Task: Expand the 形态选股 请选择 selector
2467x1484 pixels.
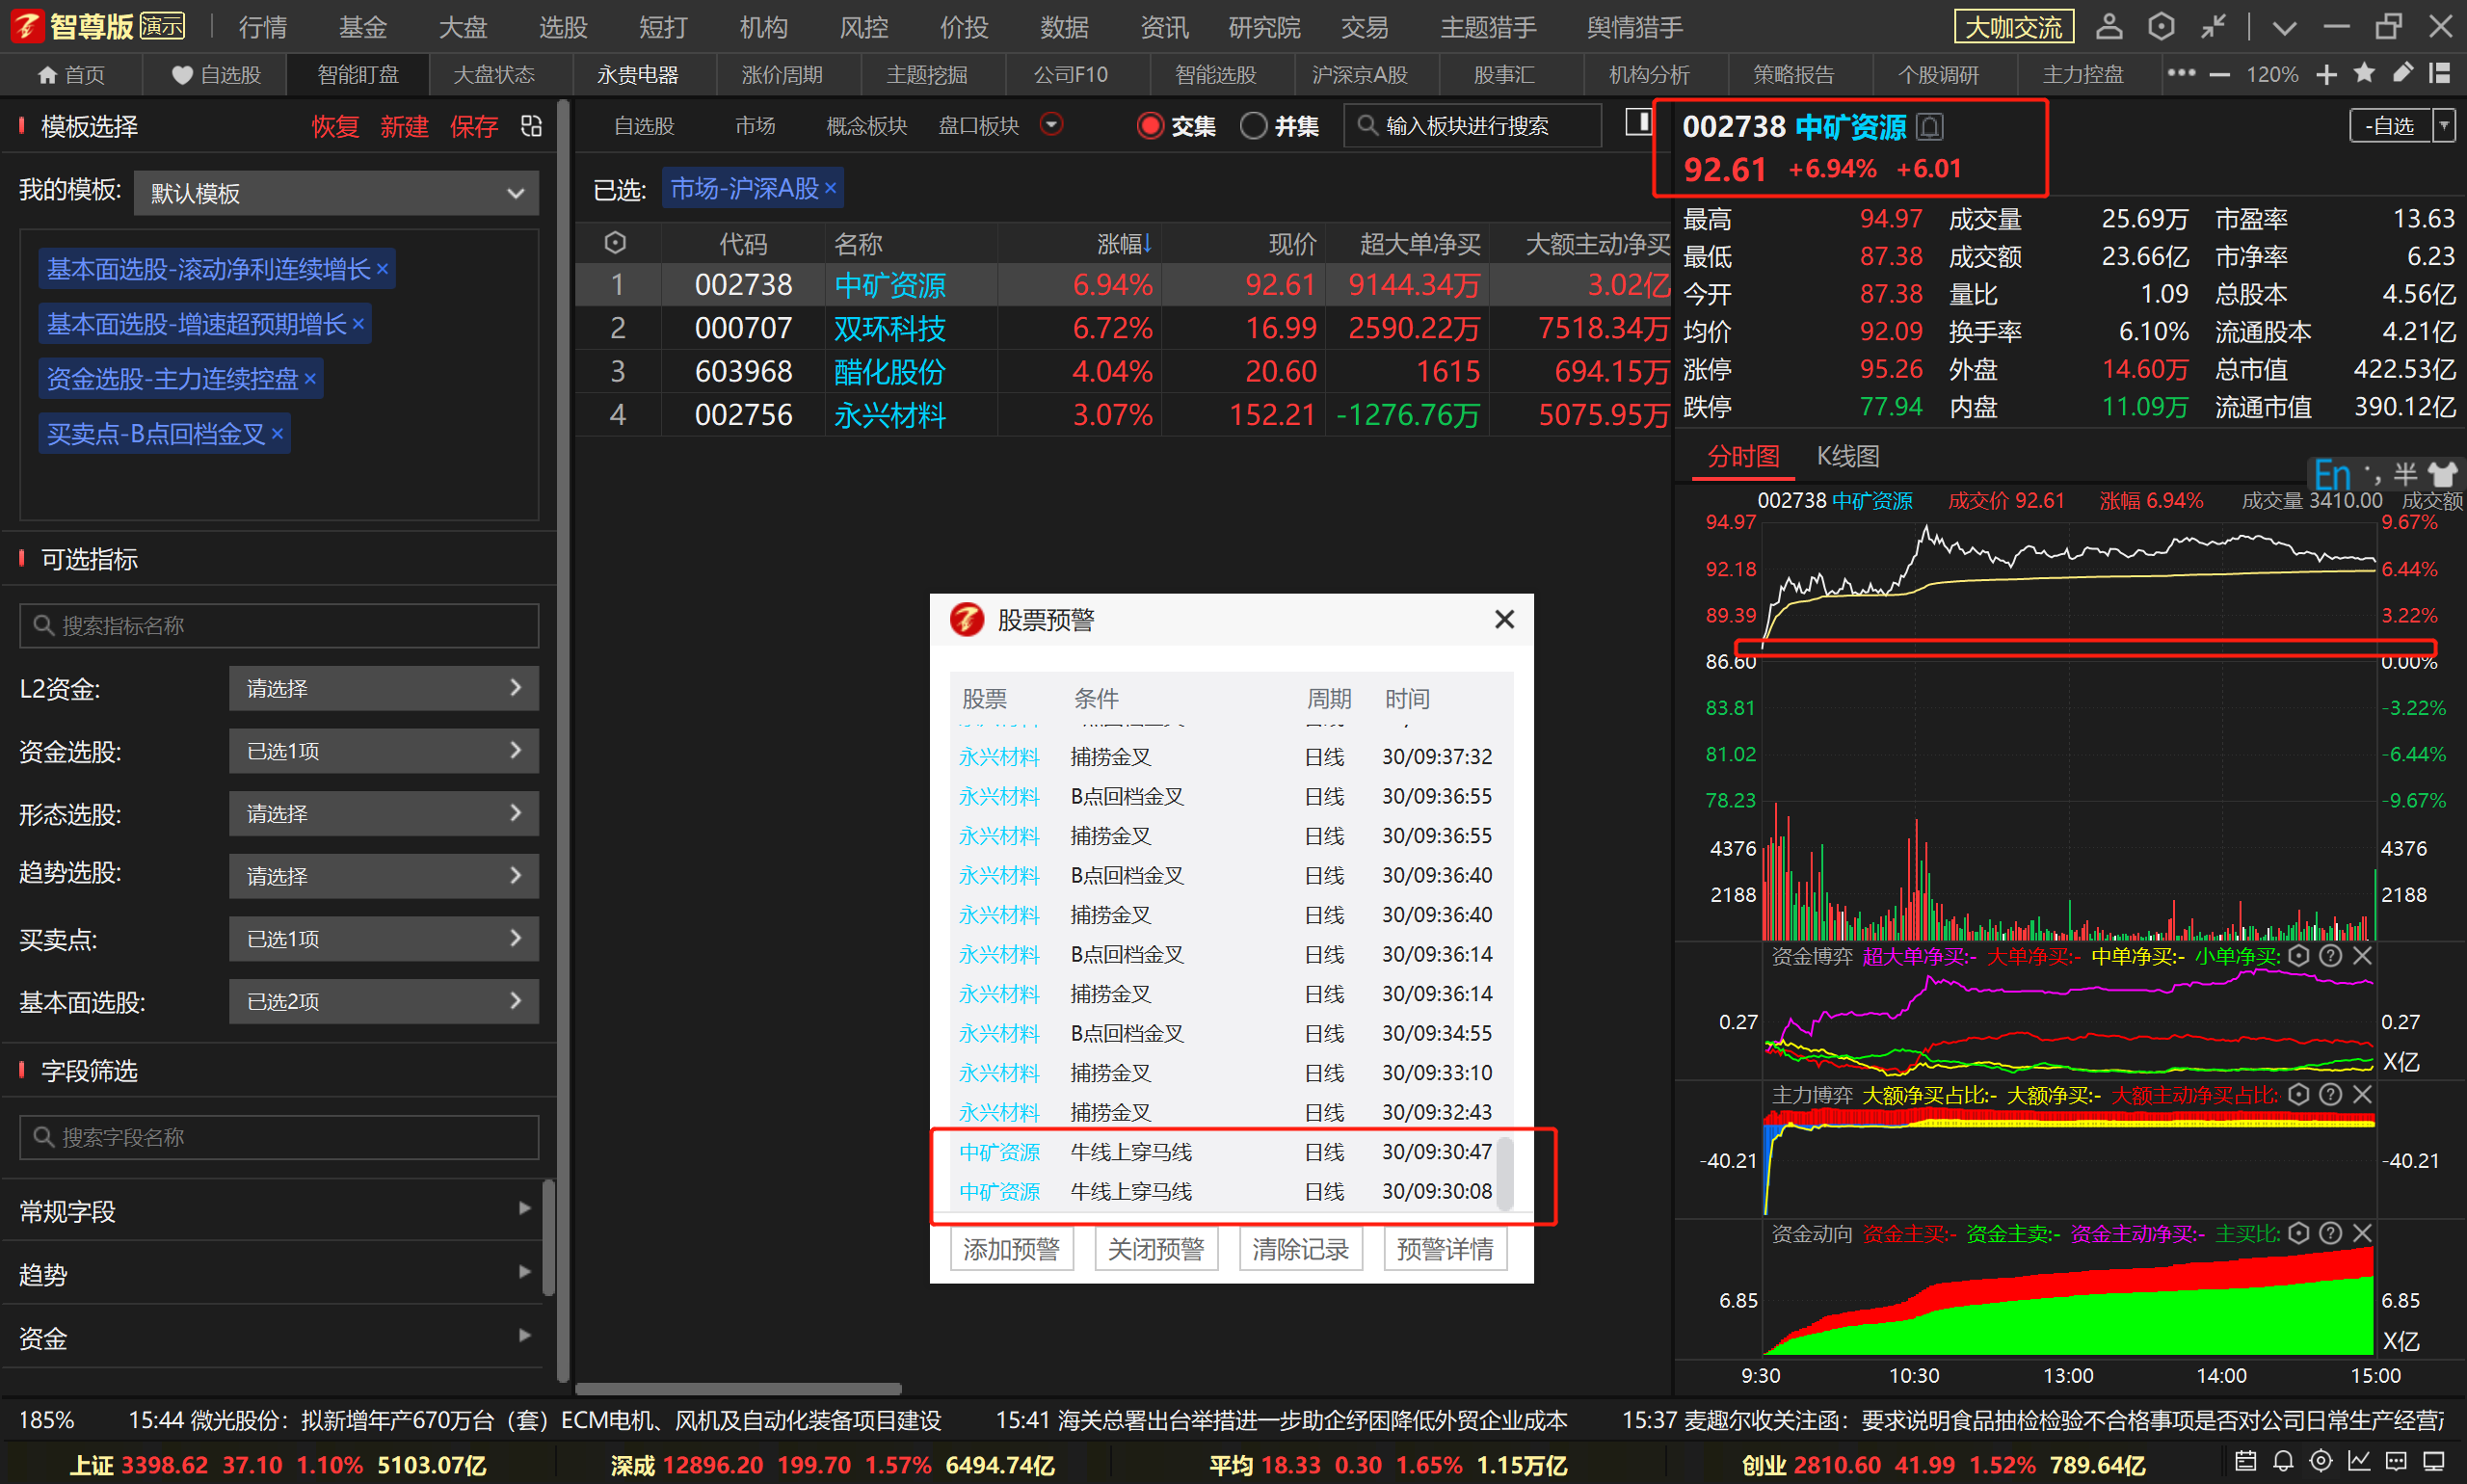Action: [x=384, y=814]
